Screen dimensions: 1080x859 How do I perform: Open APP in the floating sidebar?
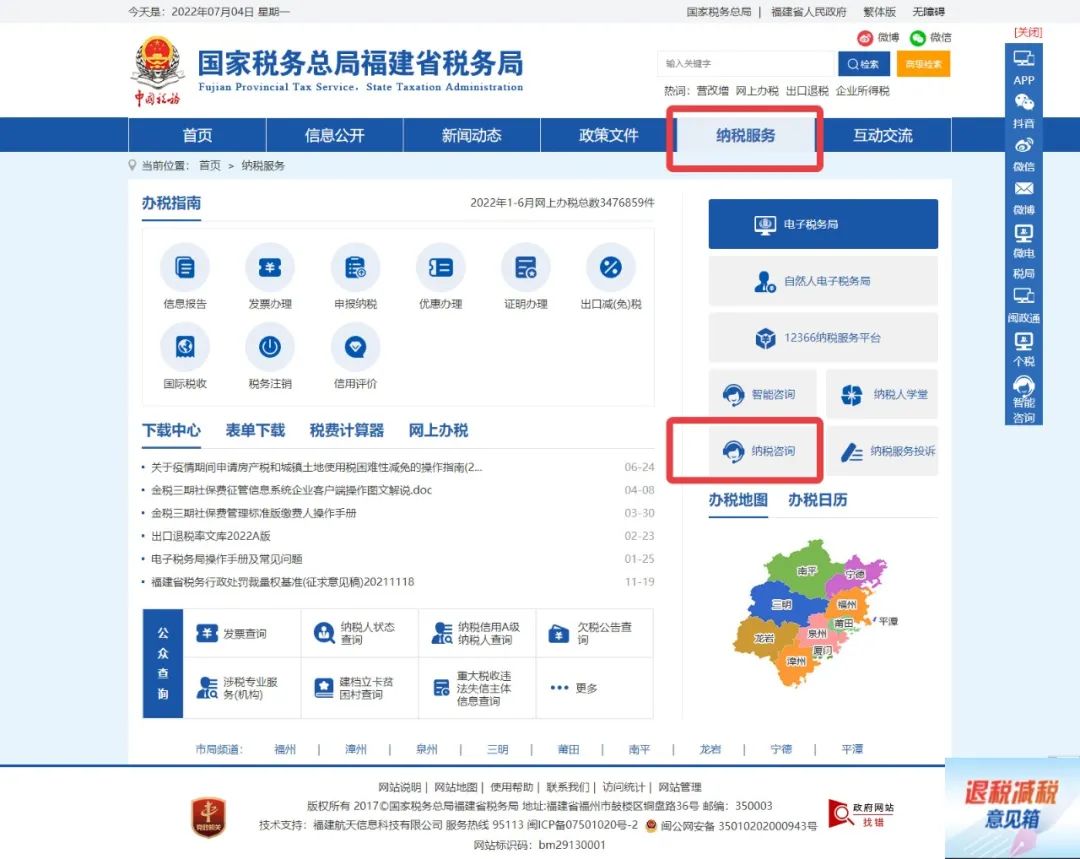click(x=1024, y=68)
